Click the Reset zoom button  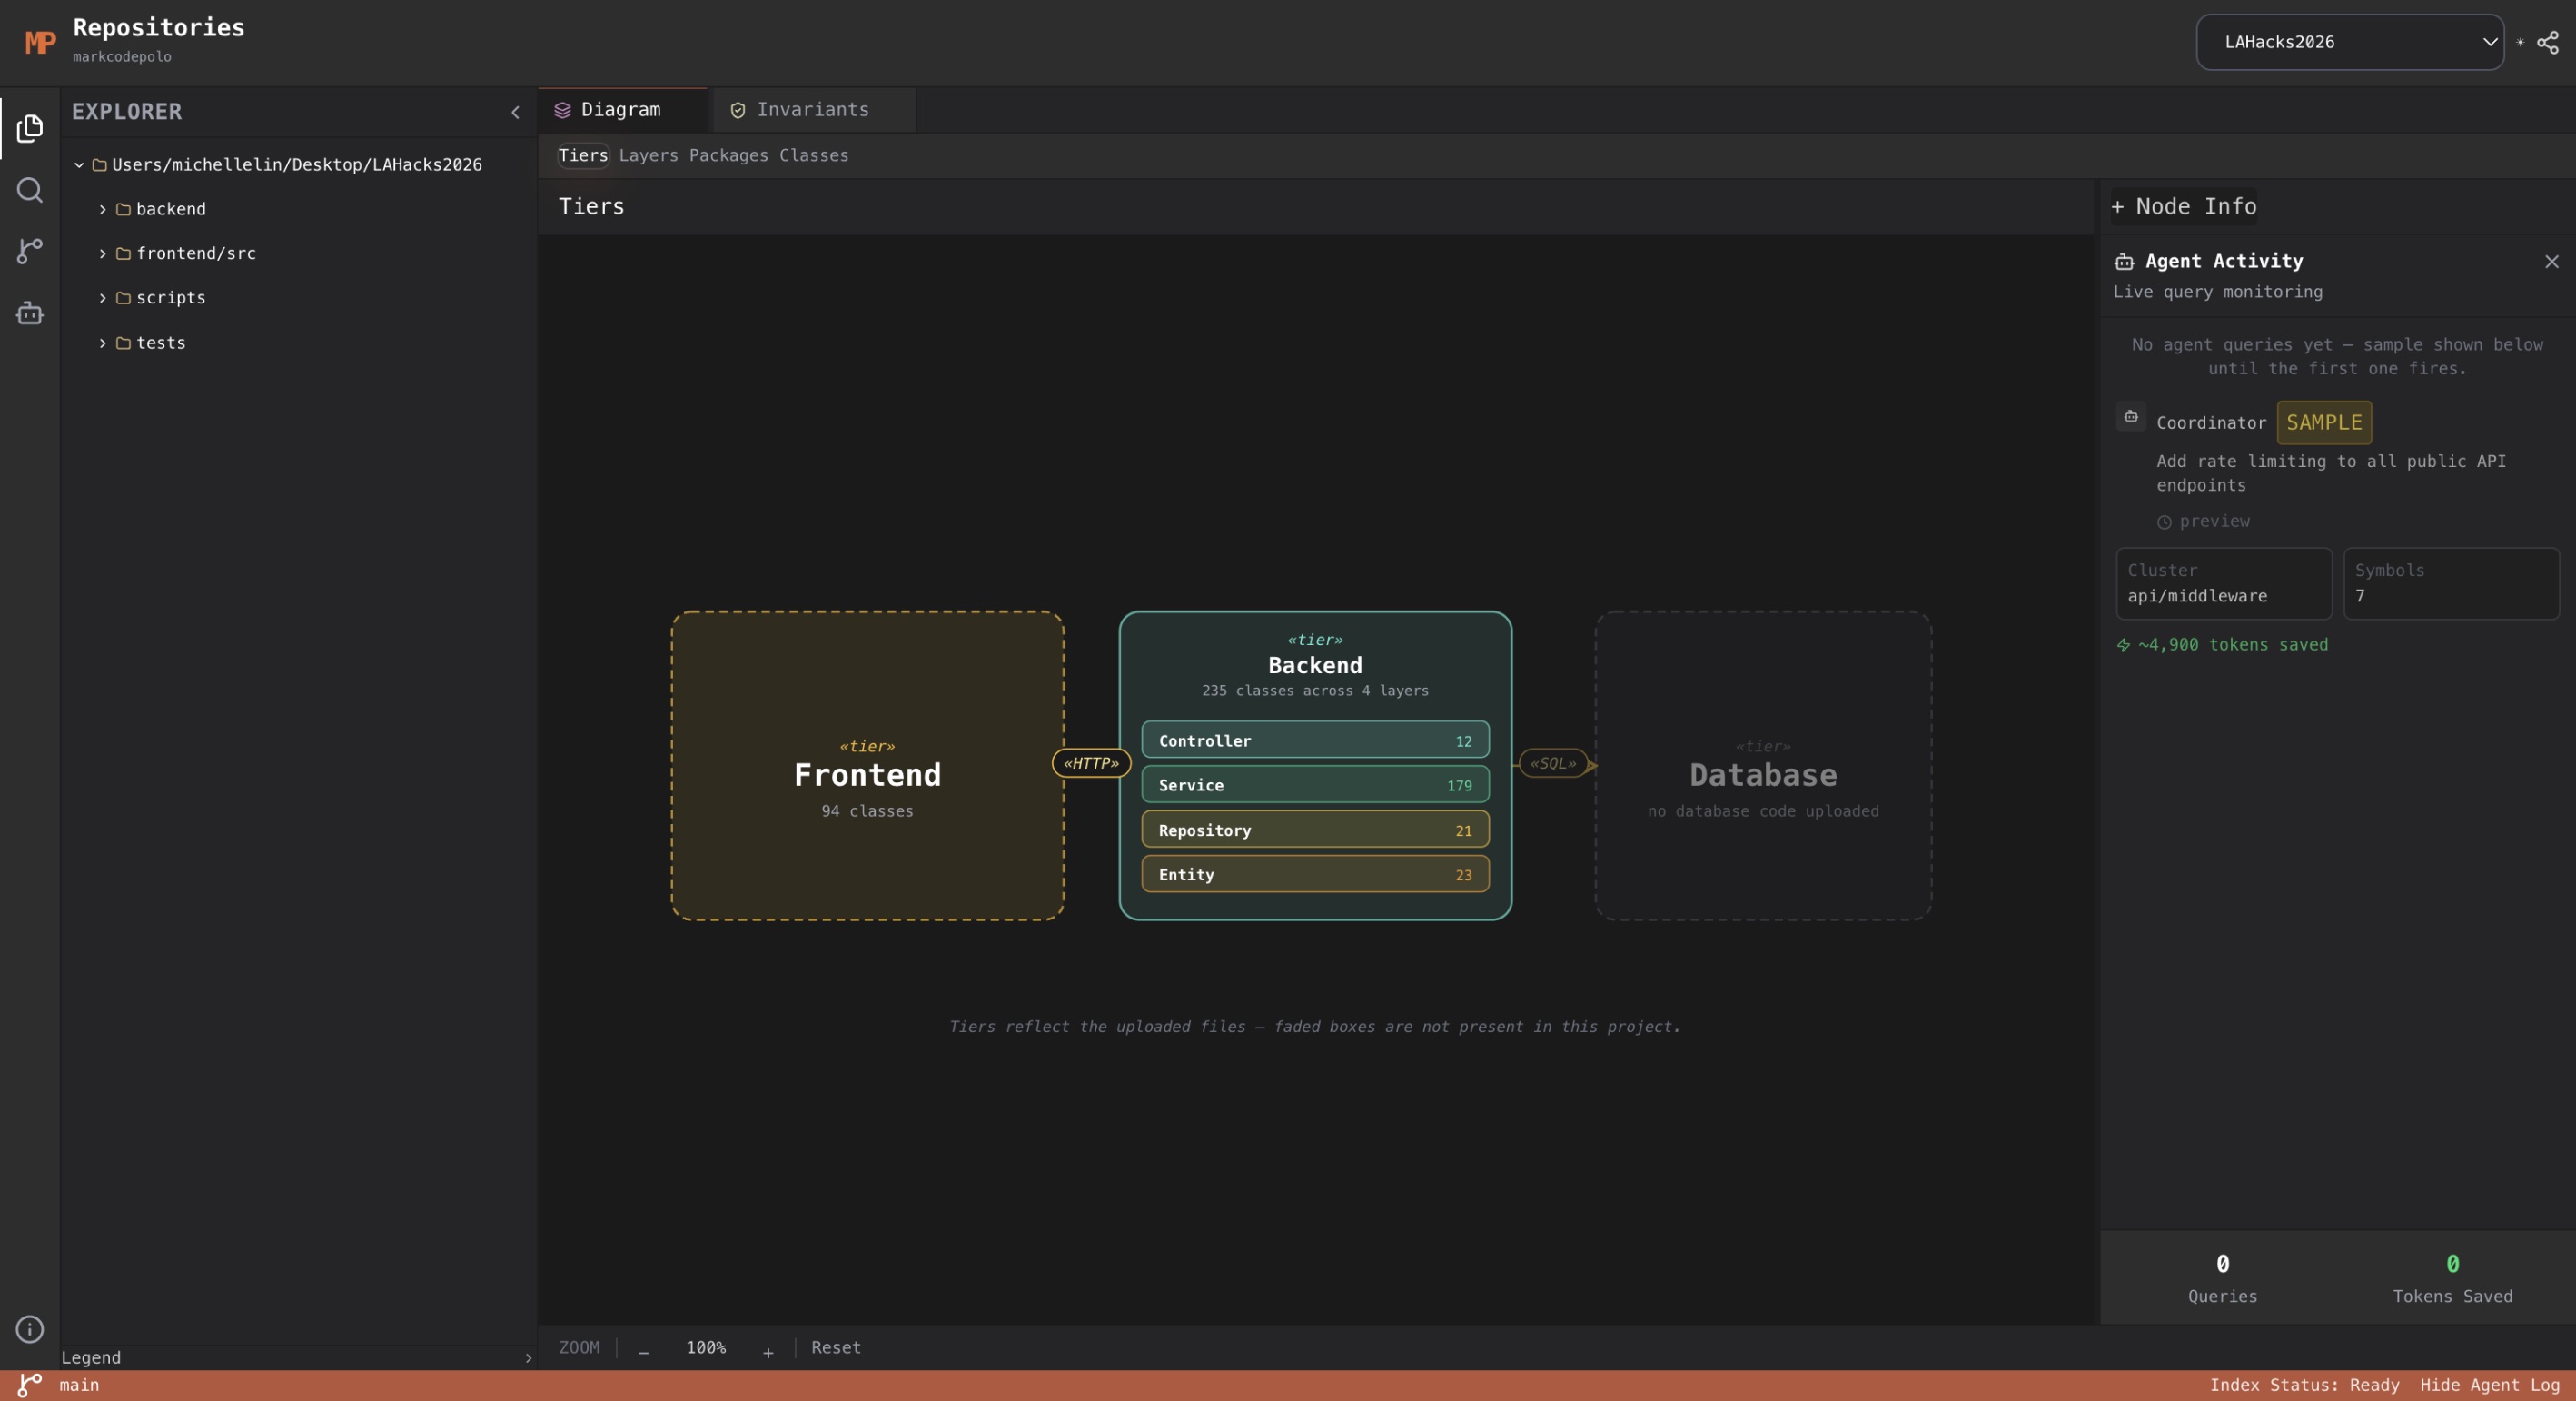835,1347
